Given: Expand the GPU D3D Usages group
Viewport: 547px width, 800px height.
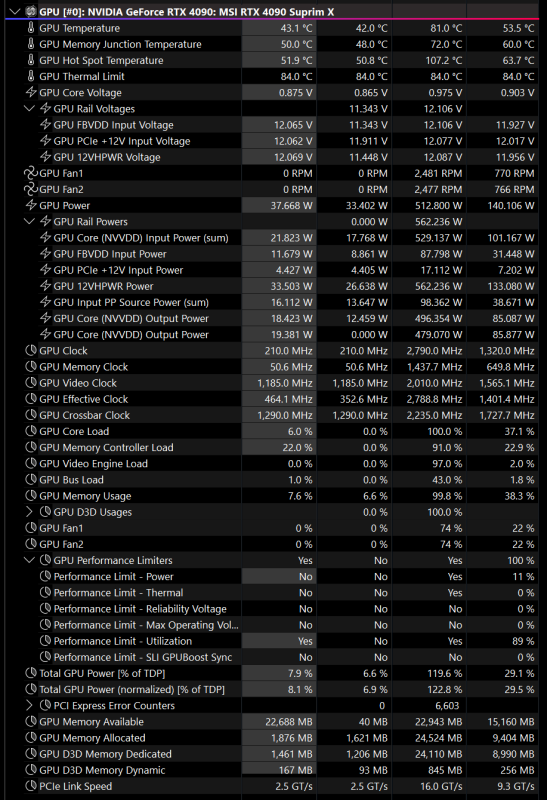Looking at the screenshot, I should point(29,512).
